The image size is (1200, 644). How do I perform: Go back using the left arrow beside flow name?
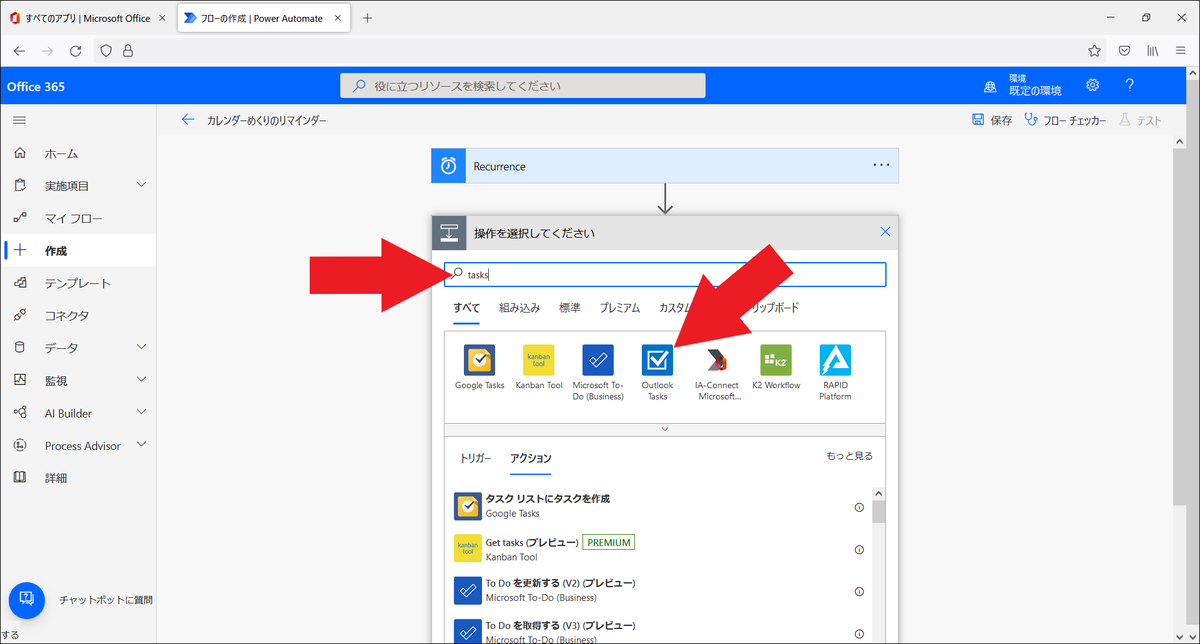[188, 120]
